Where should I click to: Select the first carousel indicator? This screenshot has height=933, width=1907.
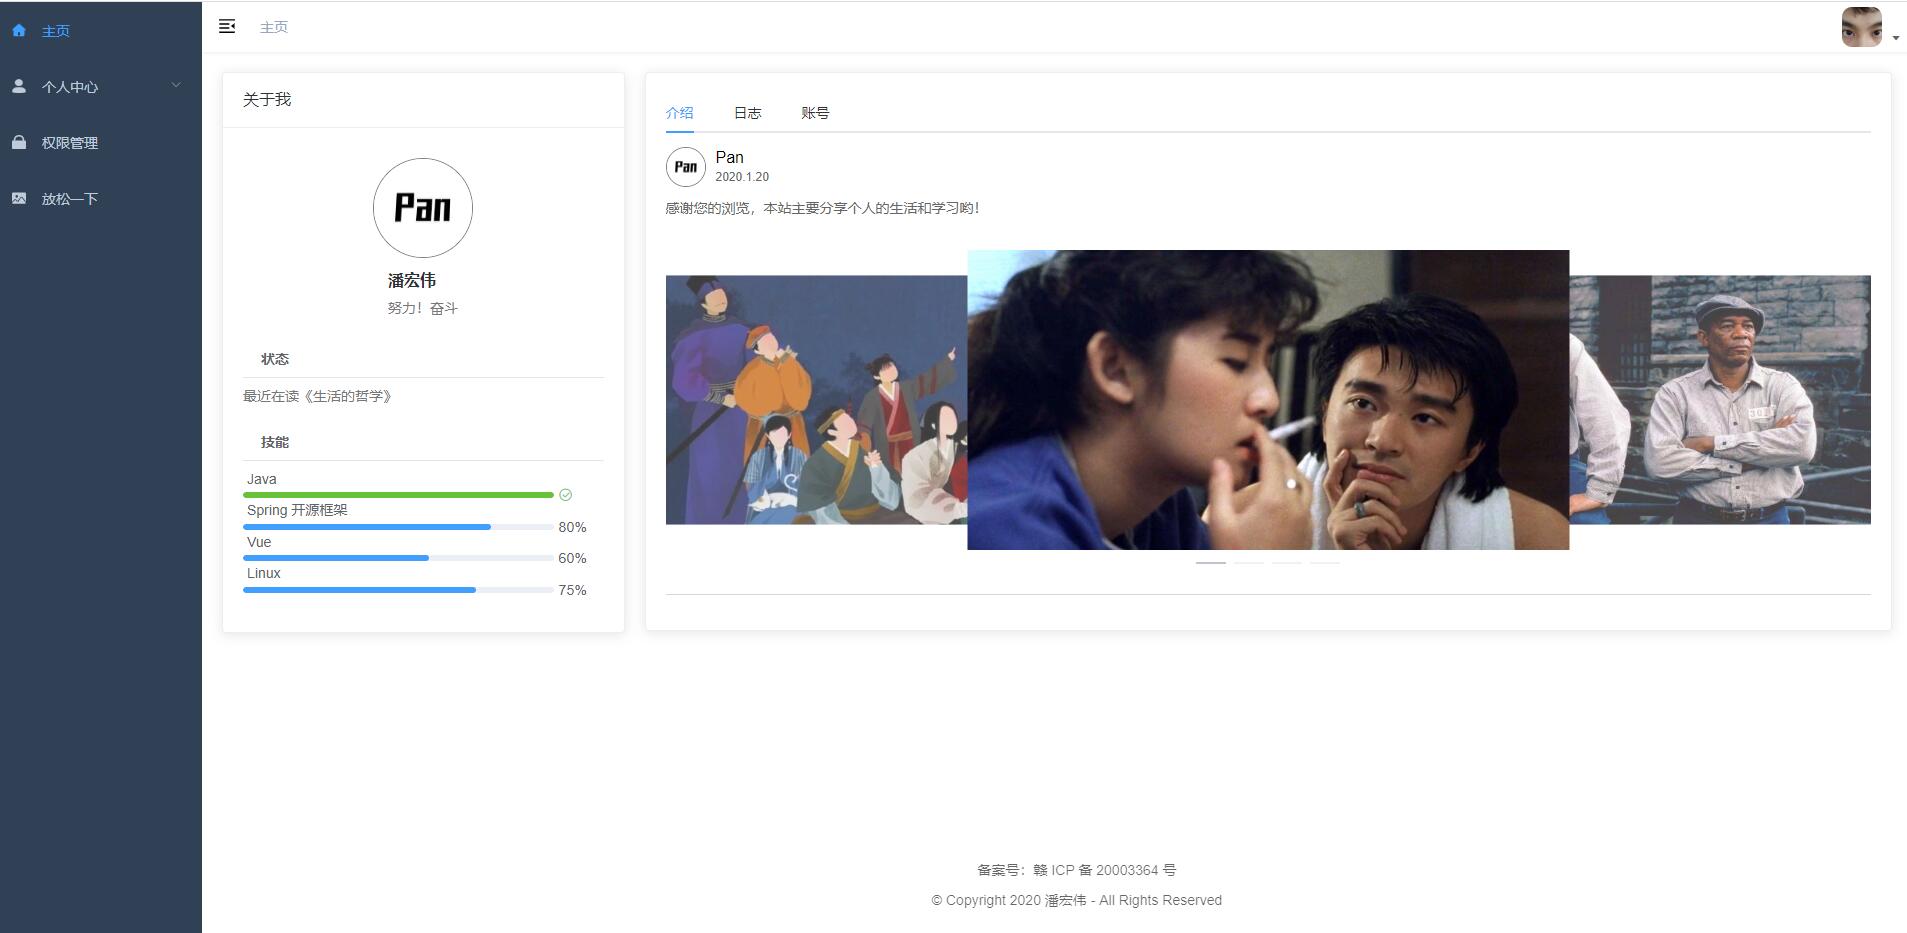point(1211,563)
